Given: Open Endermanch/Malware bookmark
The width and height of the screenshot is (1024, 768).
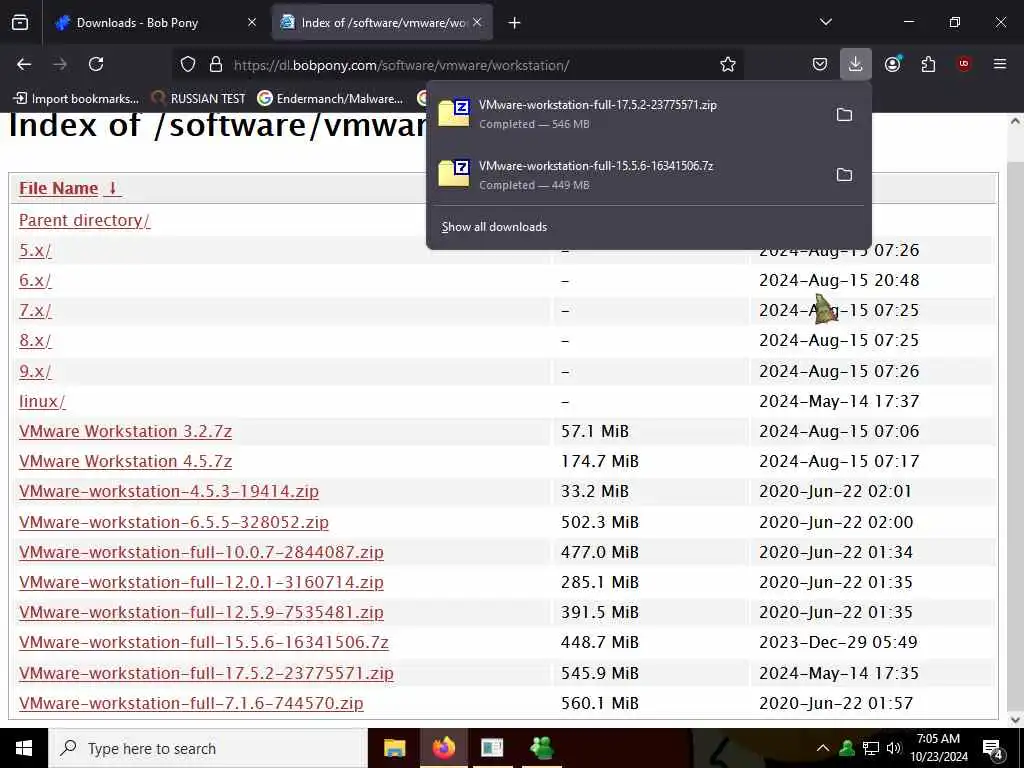Looking at the screenshot, I should (330, 99).
